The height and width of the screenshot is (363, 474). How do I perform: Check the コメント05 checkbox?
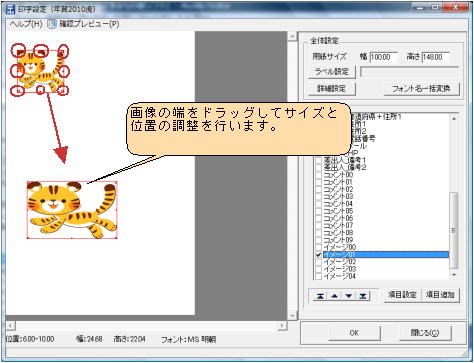[x=318, y=211]
